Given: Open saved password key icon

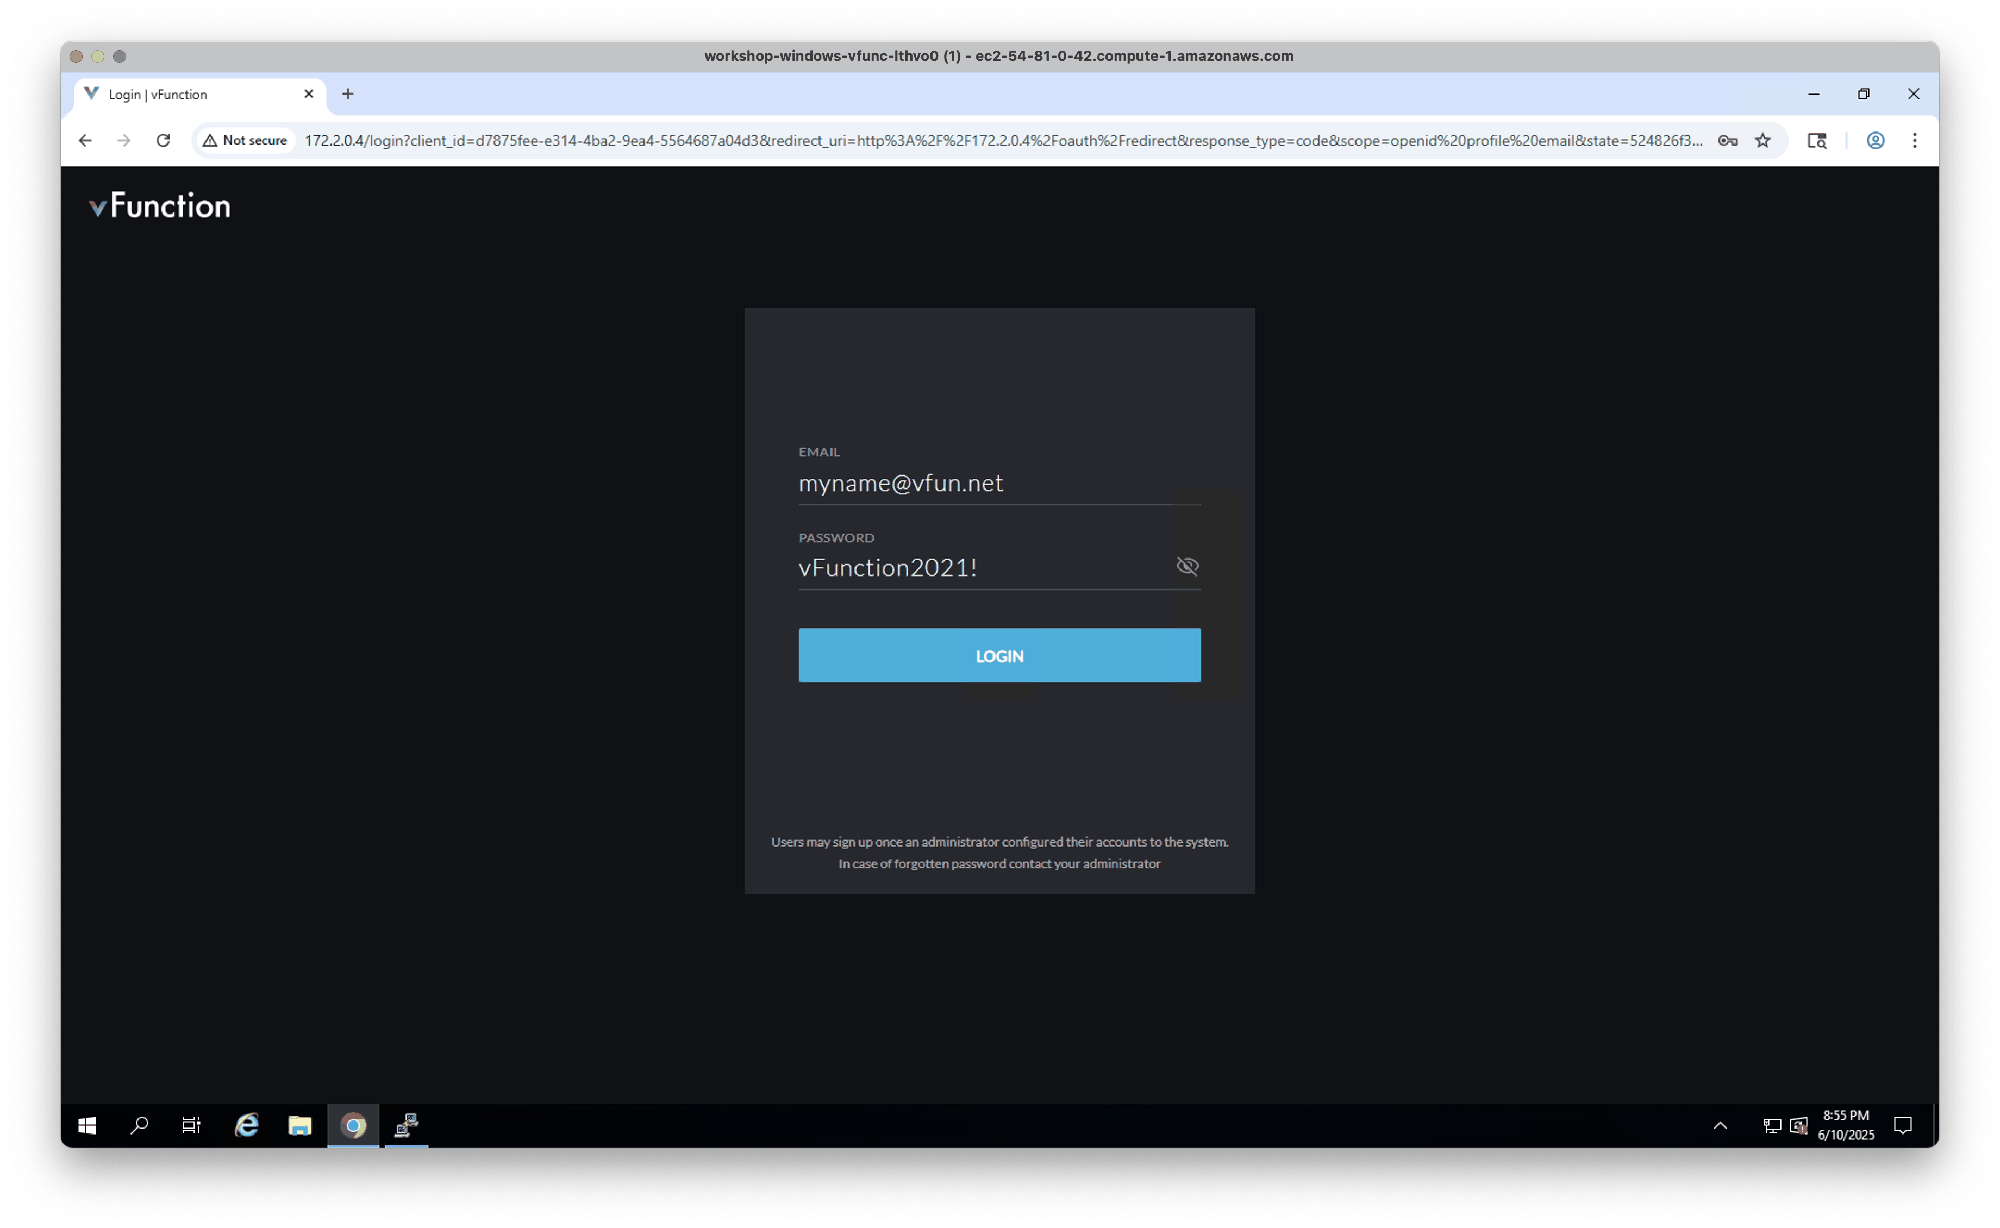Looking at the screenshot, I should pos(1727,140).
